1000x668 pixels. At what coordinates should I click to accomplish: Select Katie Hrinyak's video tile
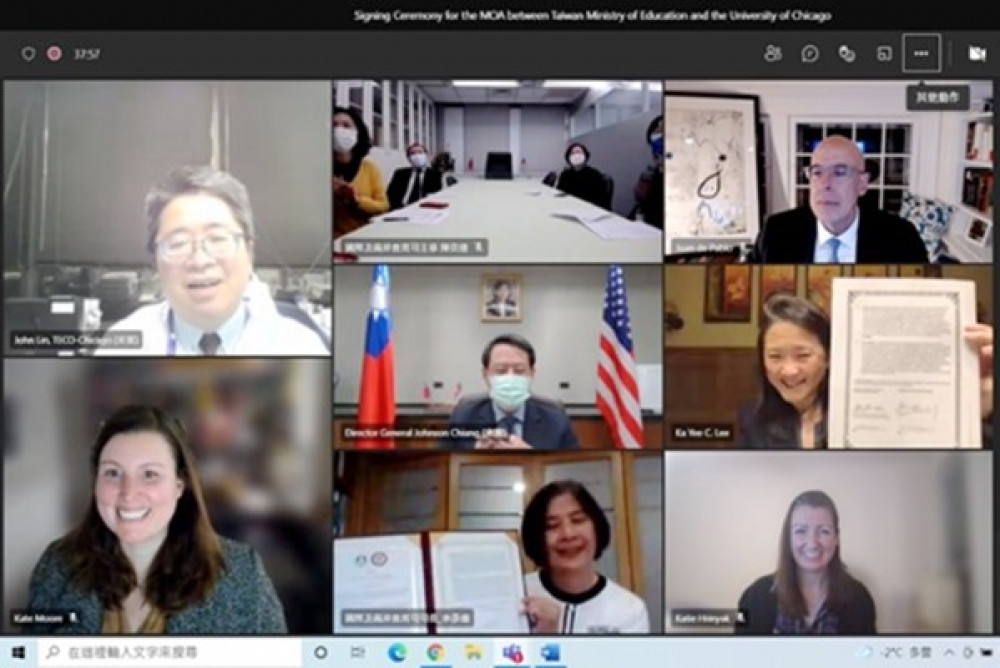[x=828, y=543]
